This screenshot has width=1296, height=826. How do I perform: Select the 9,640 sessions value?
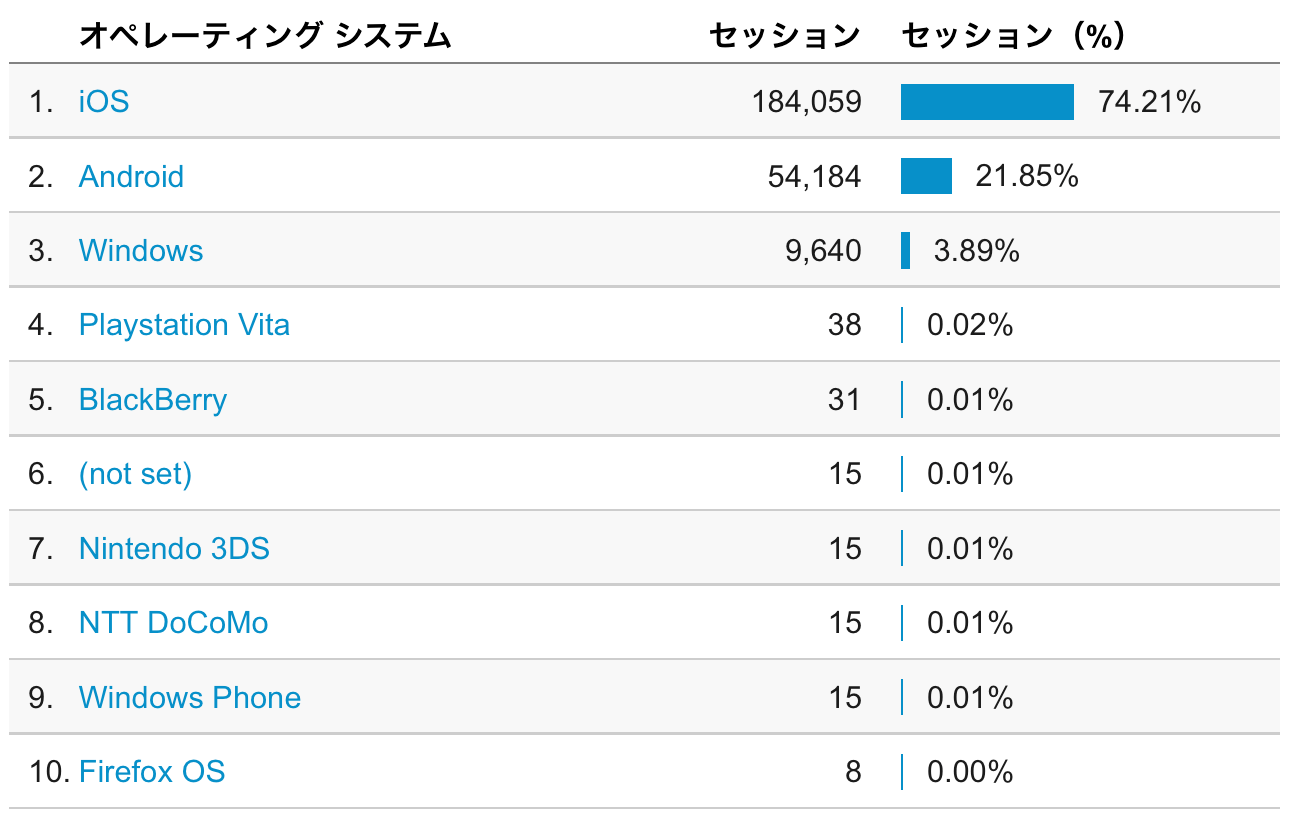pos(823,251)
